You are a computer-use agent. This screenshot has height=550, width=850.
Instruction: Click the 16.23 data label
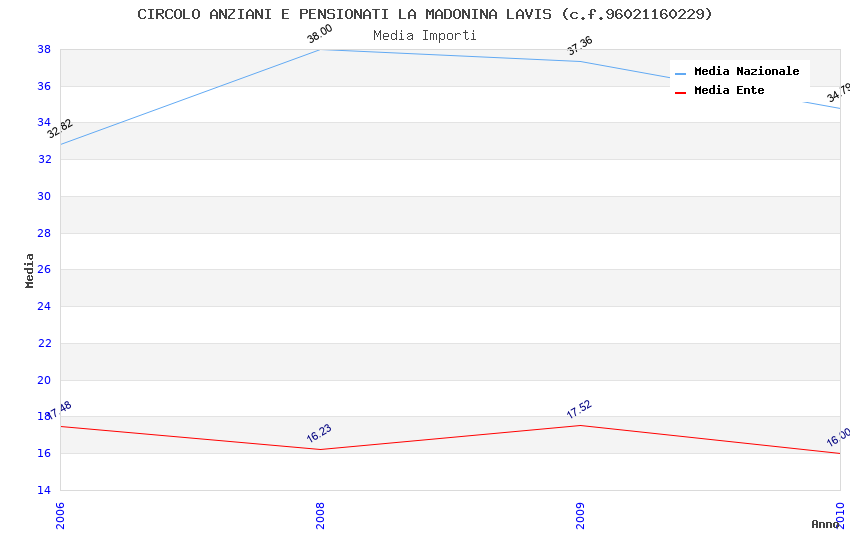tap(319, 433)
